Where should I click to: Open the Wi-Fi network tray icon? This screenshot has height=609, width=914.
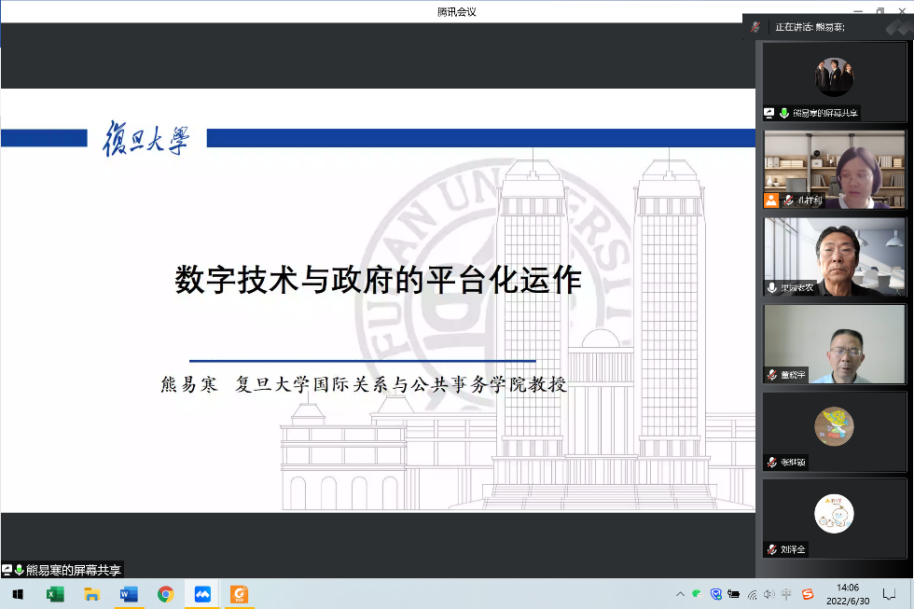click(x=752, y=594)
